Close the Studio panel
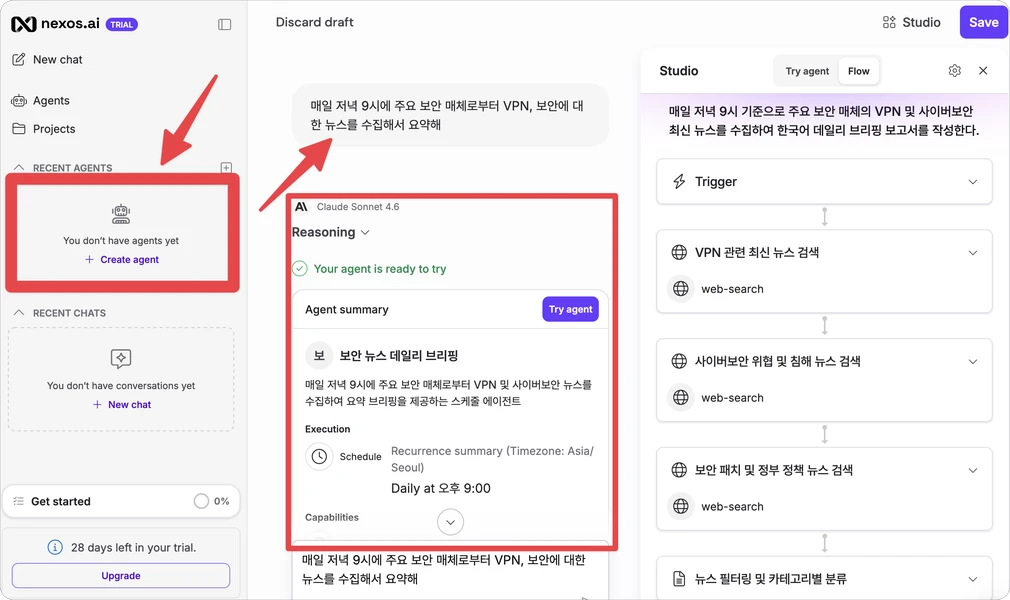The image size is (1010, 600). click(x=983, y=70)
